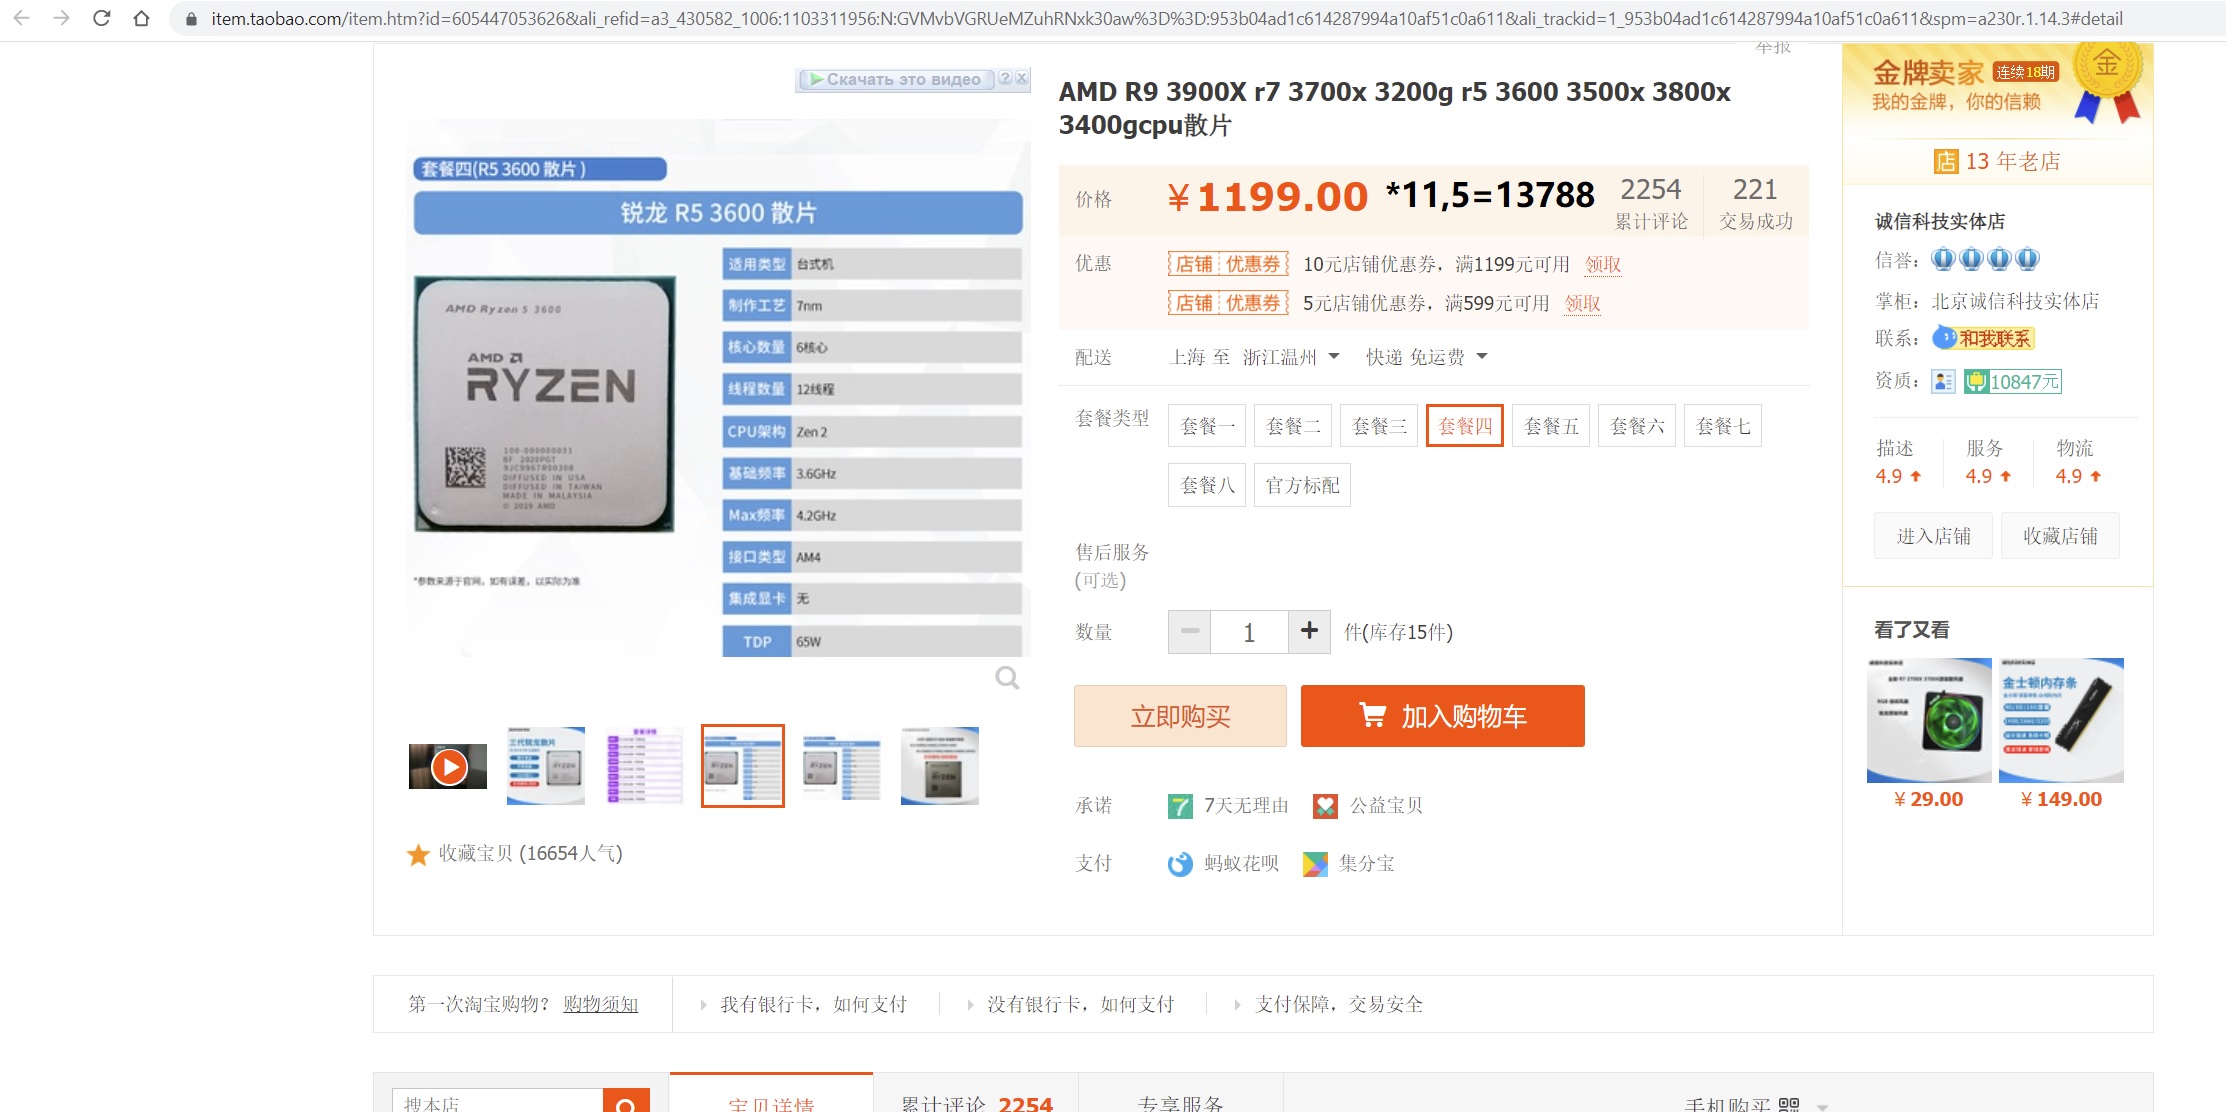
Task: Click the shopping cart 加入购物车 button
Action: click(1442, 716)
